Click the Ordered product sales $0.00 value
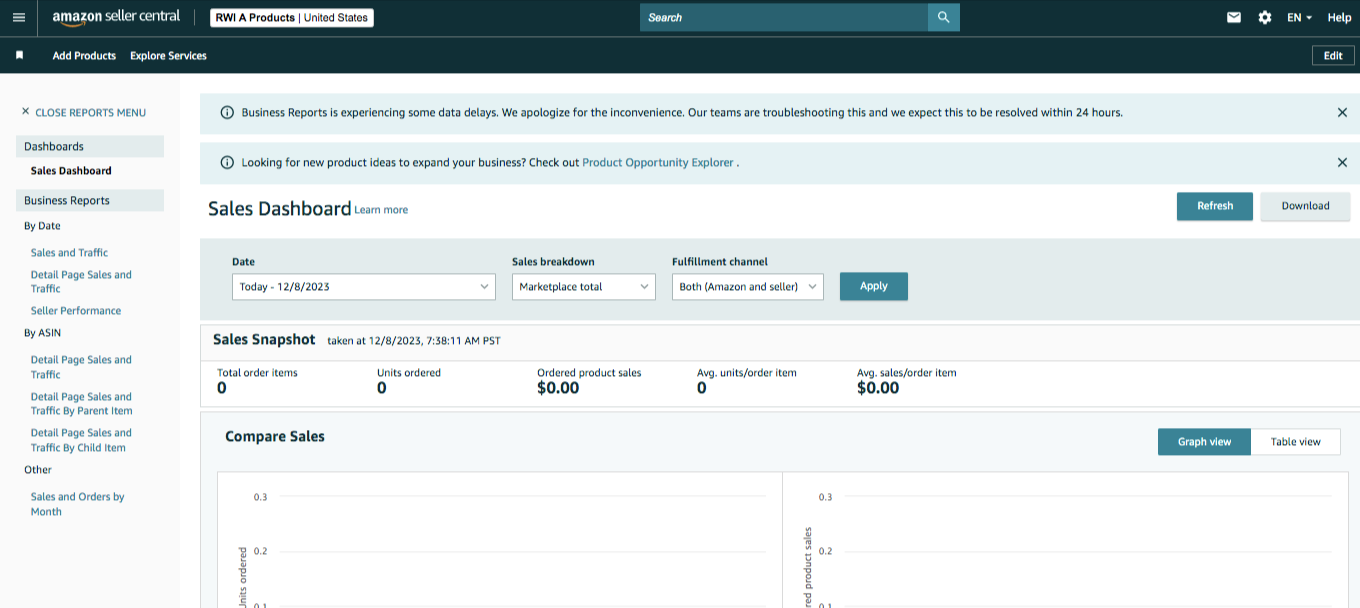 pyautogui.click(x=558, y=388)
